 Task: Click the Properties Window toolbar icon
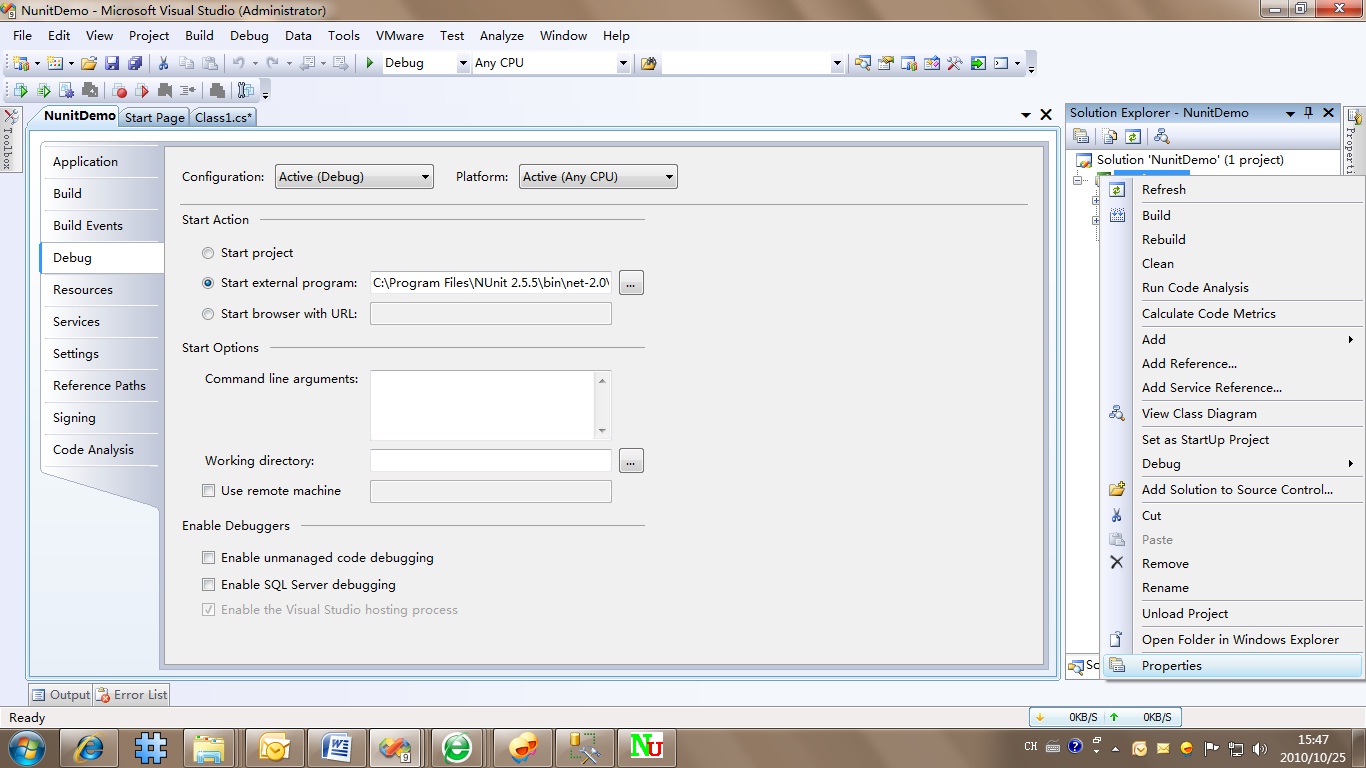[x=886, y=63]
